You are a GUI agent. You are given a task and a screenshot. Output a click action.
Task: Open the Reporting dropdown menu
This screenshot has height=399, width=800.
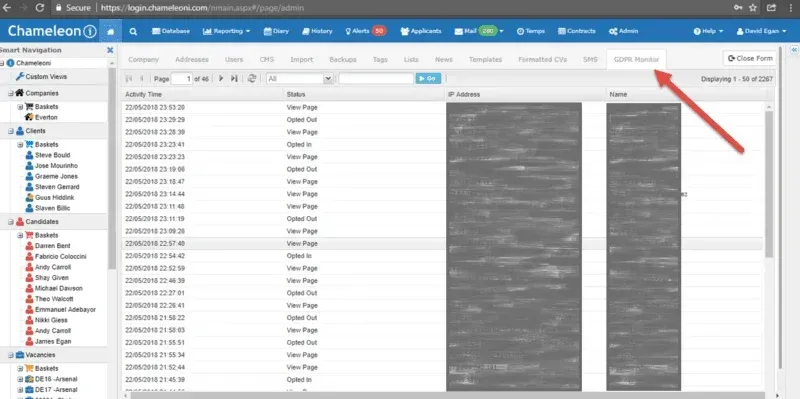[227, 31]
